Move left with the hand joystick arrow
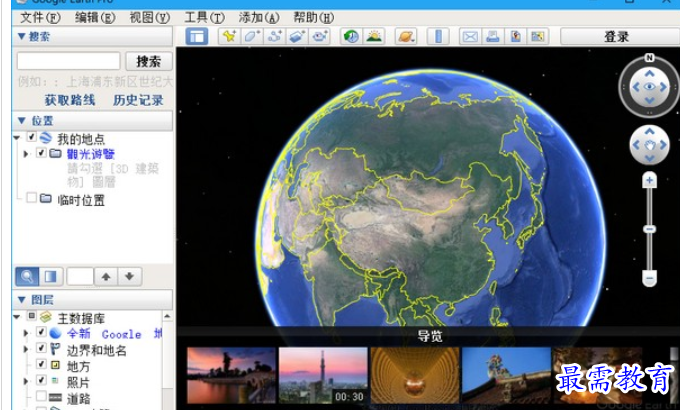Screen dimensions: 680x410 click(636, 145)
